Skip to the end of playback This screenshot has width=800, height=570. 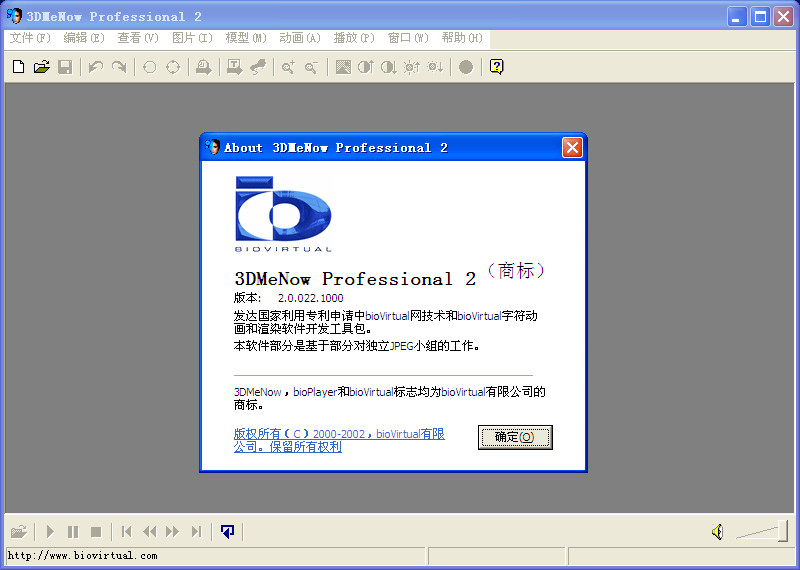[x=196, y=532]
